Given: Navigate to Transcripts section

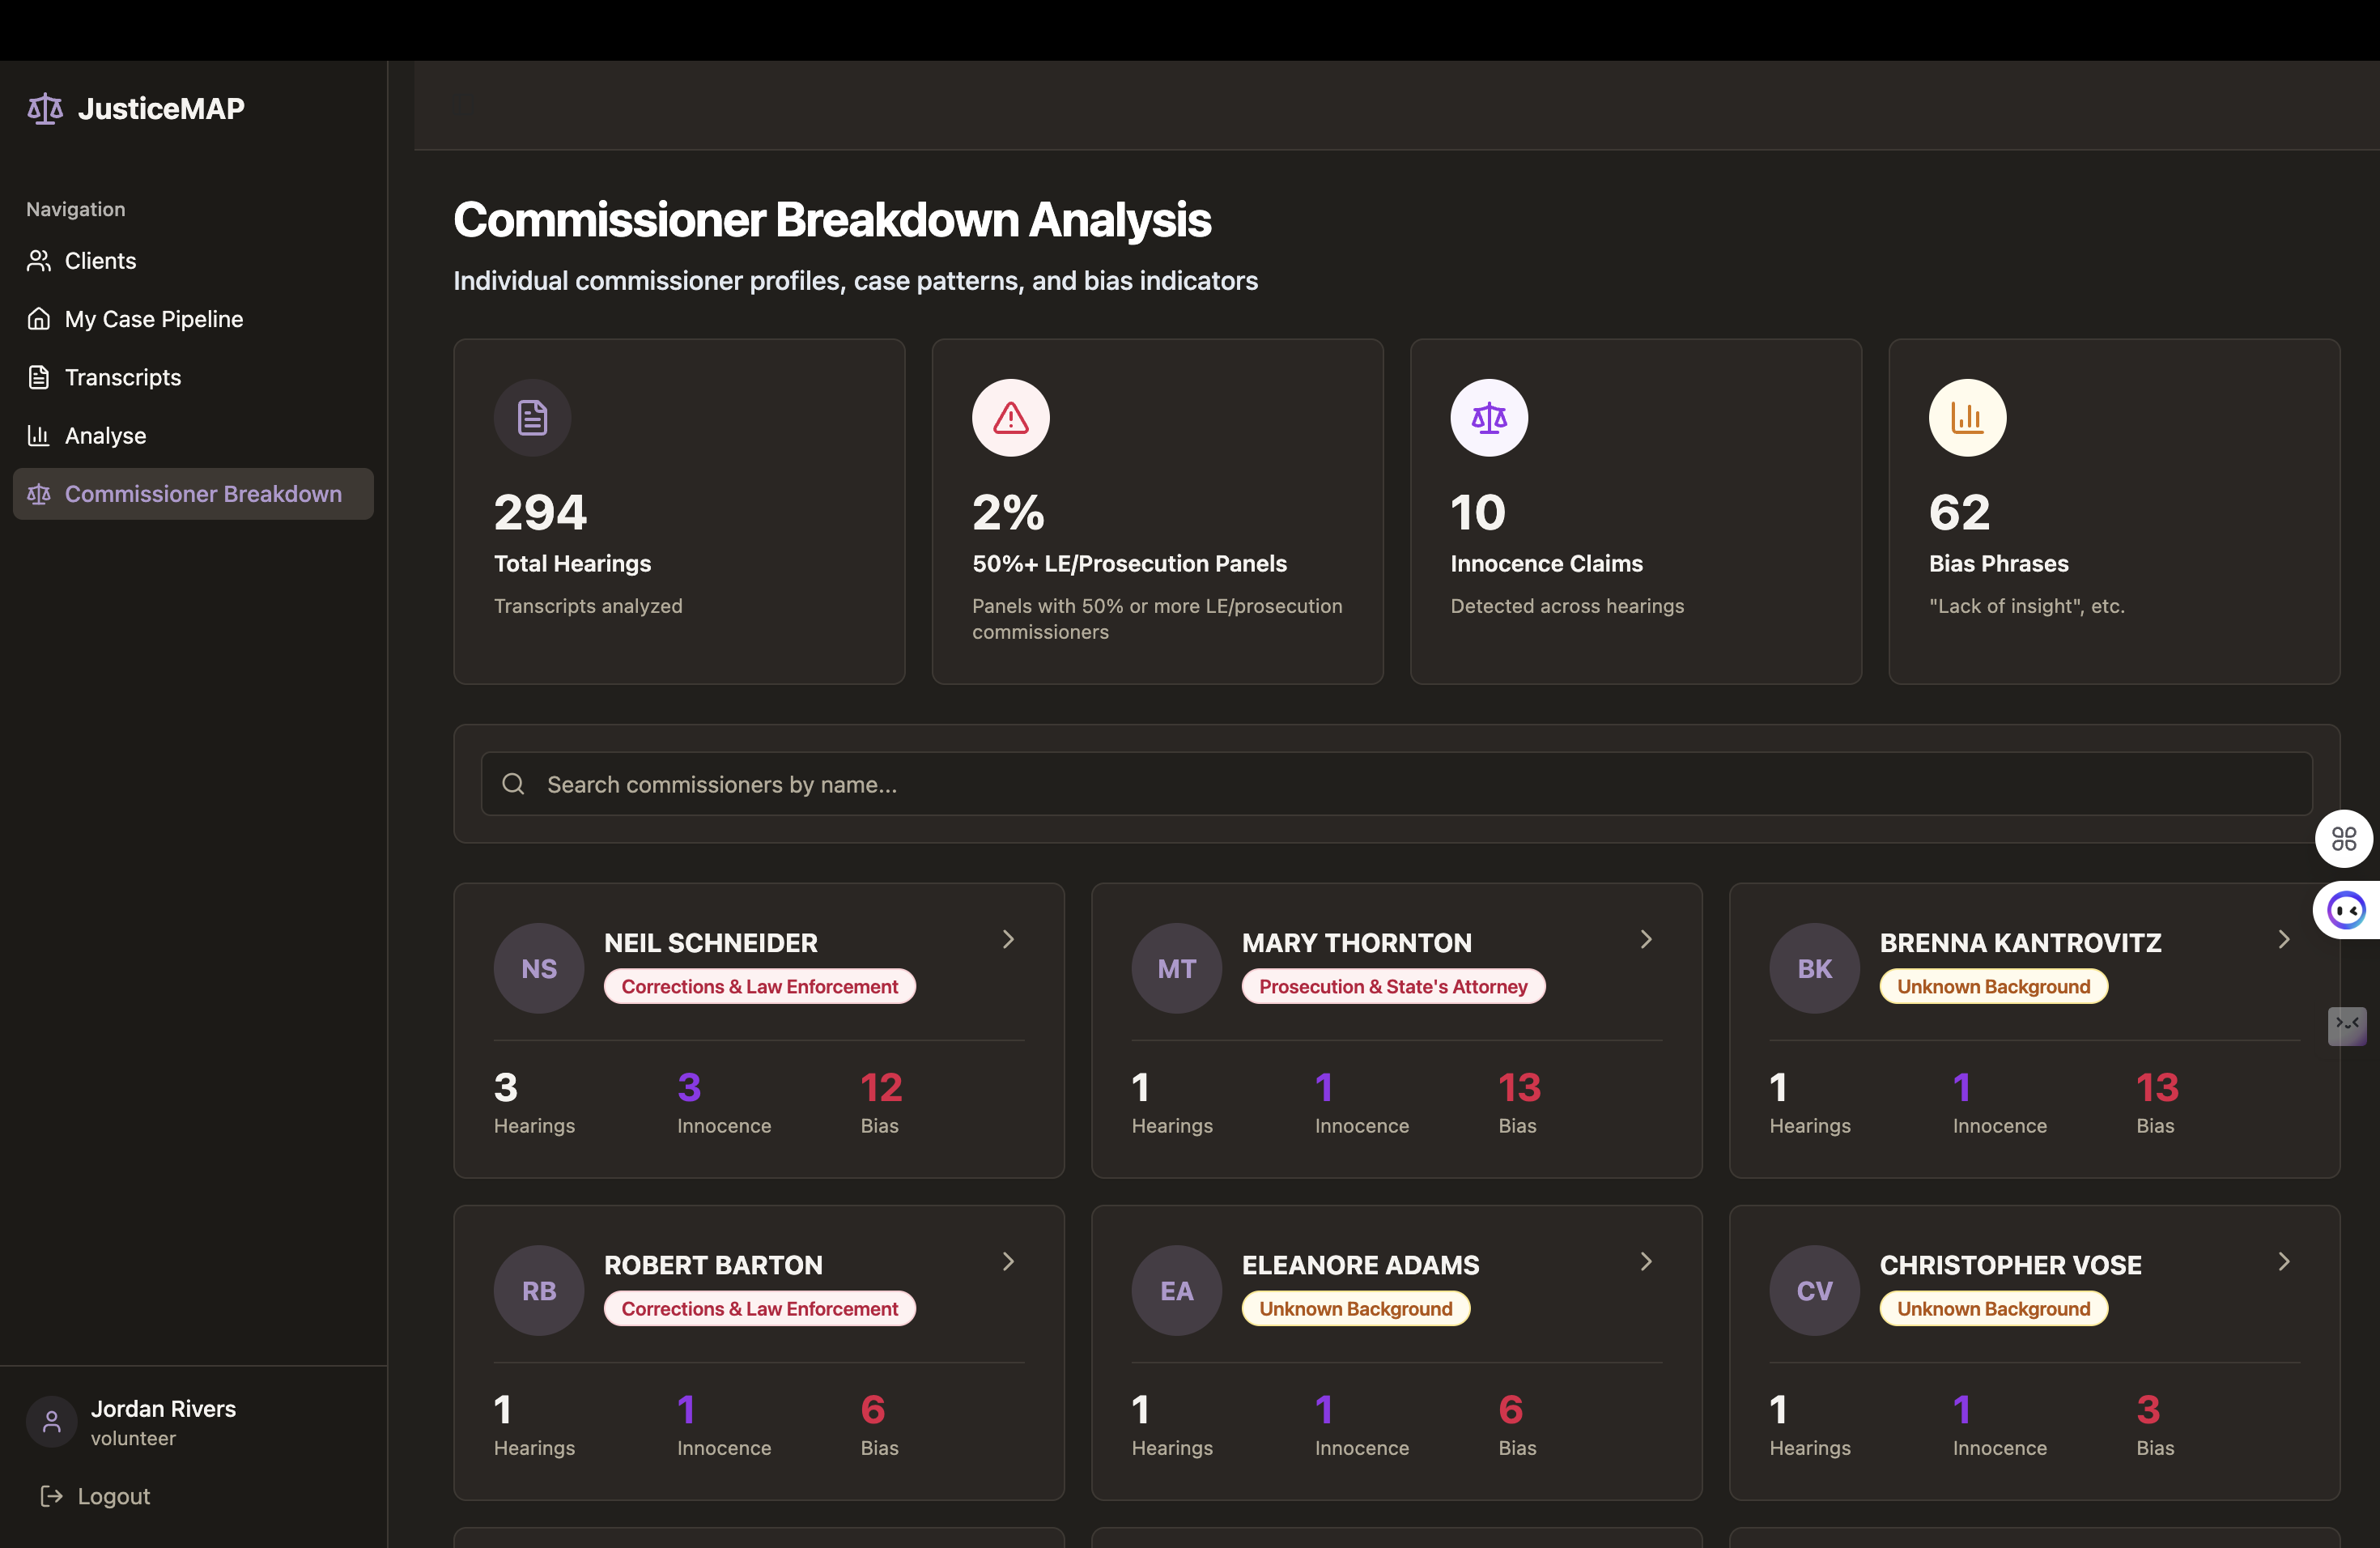Looking at the screenshot, I should click(123, 377).
